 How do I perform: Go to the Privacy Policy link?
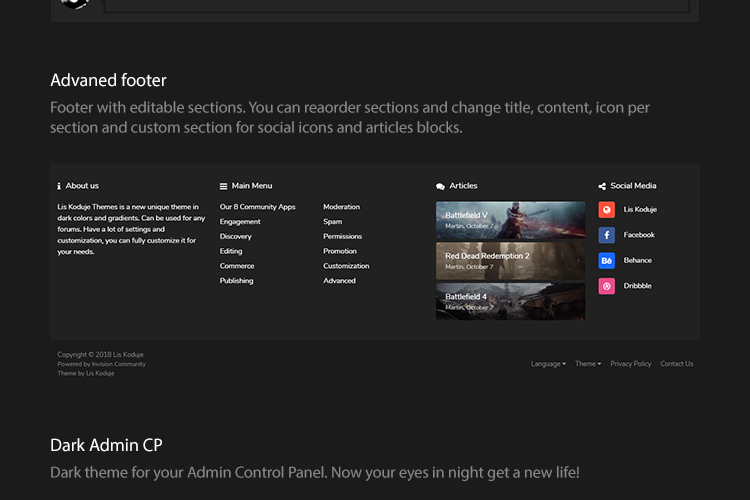pos(630,364)
